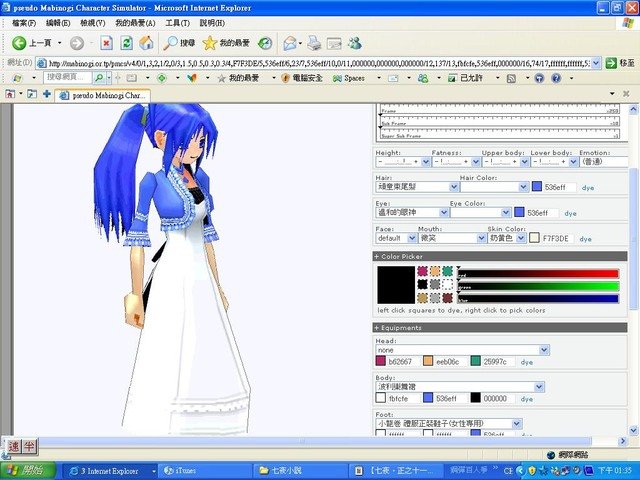Click dye link in Head equipment row
The width and height of the screenshot is (640, 480).
[x=527, y=362]
